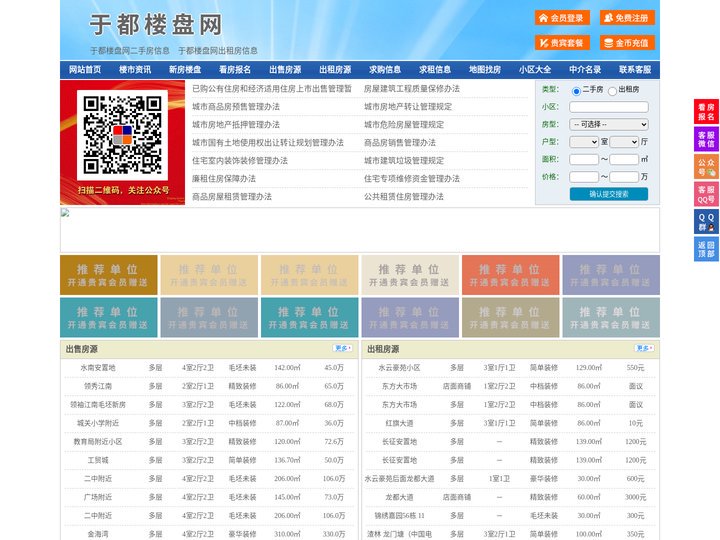Open 廉租住房保障办法 link

pos(224,179)
